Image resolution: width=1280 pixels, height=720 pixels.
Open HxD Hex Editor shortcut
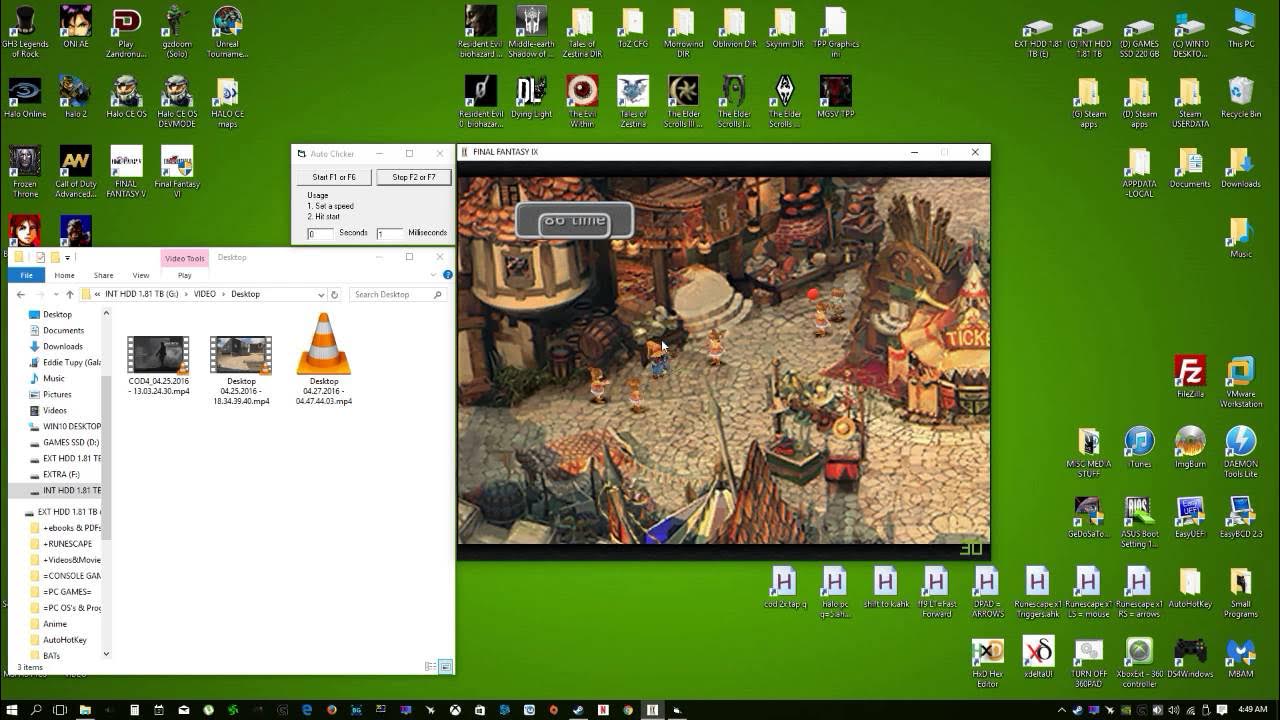tap(988, 662)
